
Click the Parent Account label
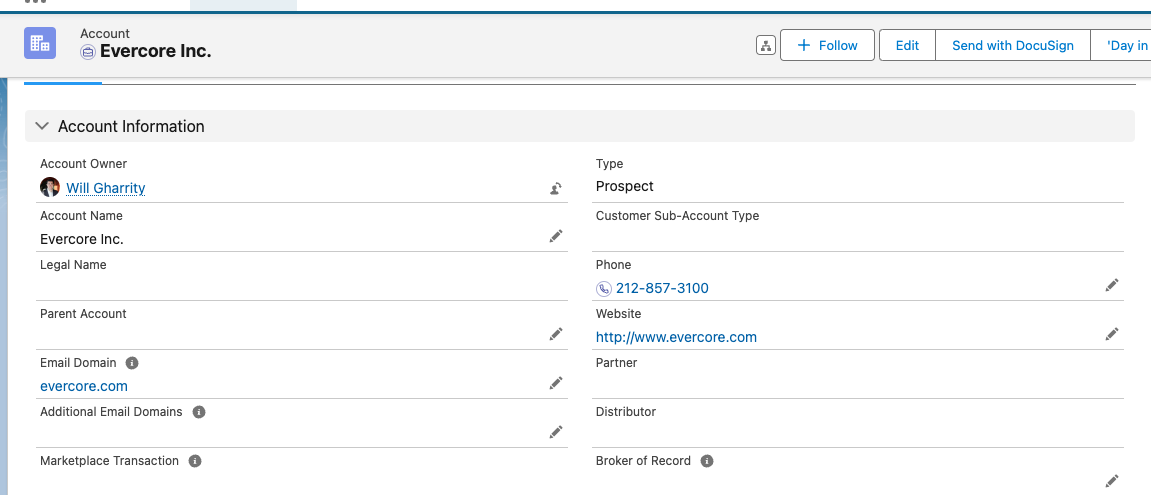[x=83, y=314]
